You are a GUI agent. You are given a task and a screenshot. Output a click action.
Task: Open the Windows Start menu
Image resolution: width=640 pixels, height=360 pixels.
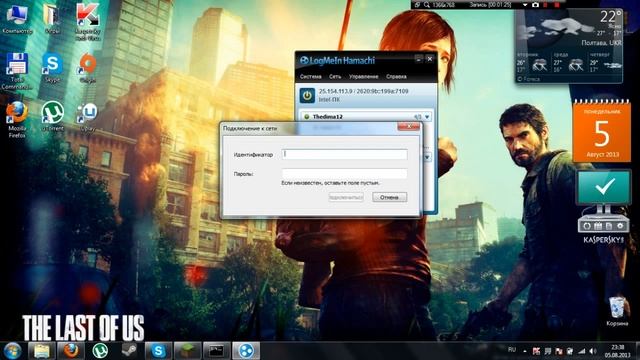[12, 351]
